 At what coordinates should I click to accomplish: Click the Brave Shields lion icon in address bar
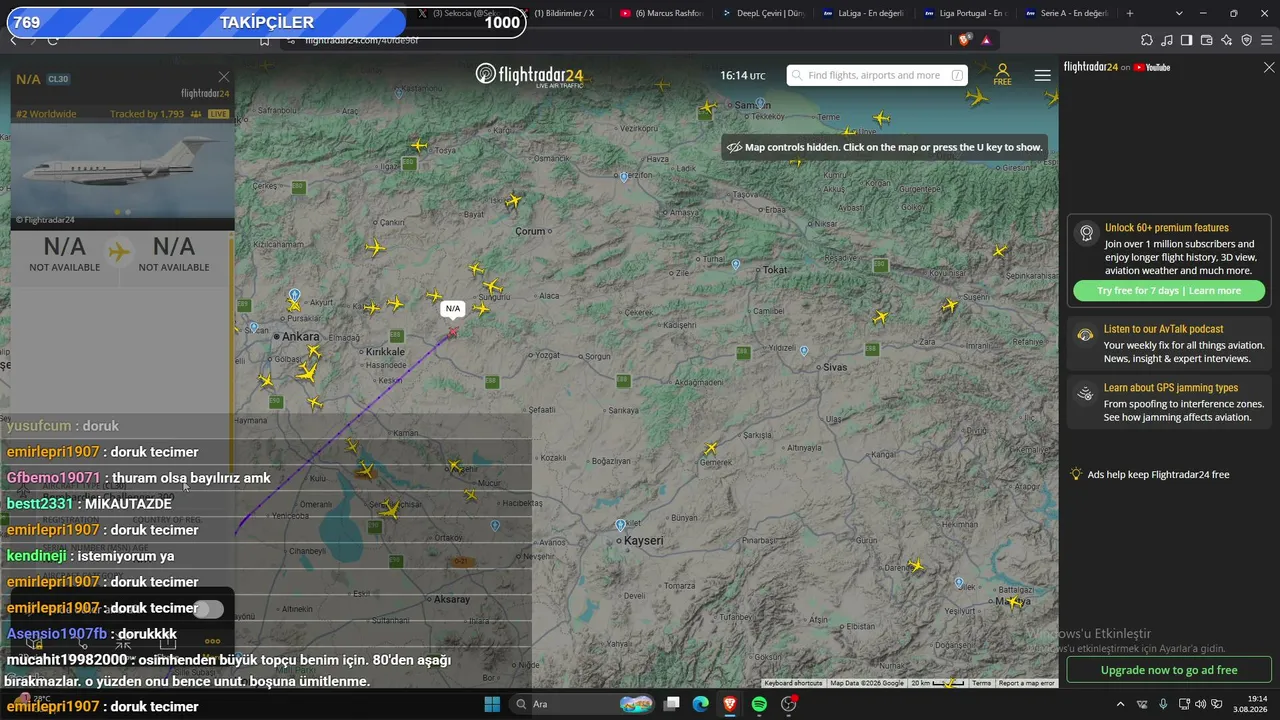(x=964, y=40)
